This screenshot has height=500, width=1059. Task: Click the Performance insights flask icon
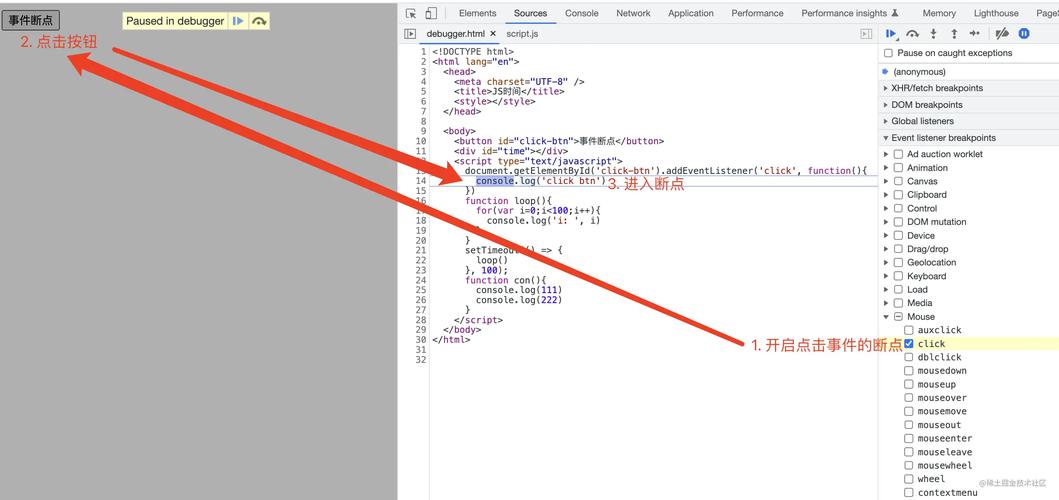(x=895, y=13)
